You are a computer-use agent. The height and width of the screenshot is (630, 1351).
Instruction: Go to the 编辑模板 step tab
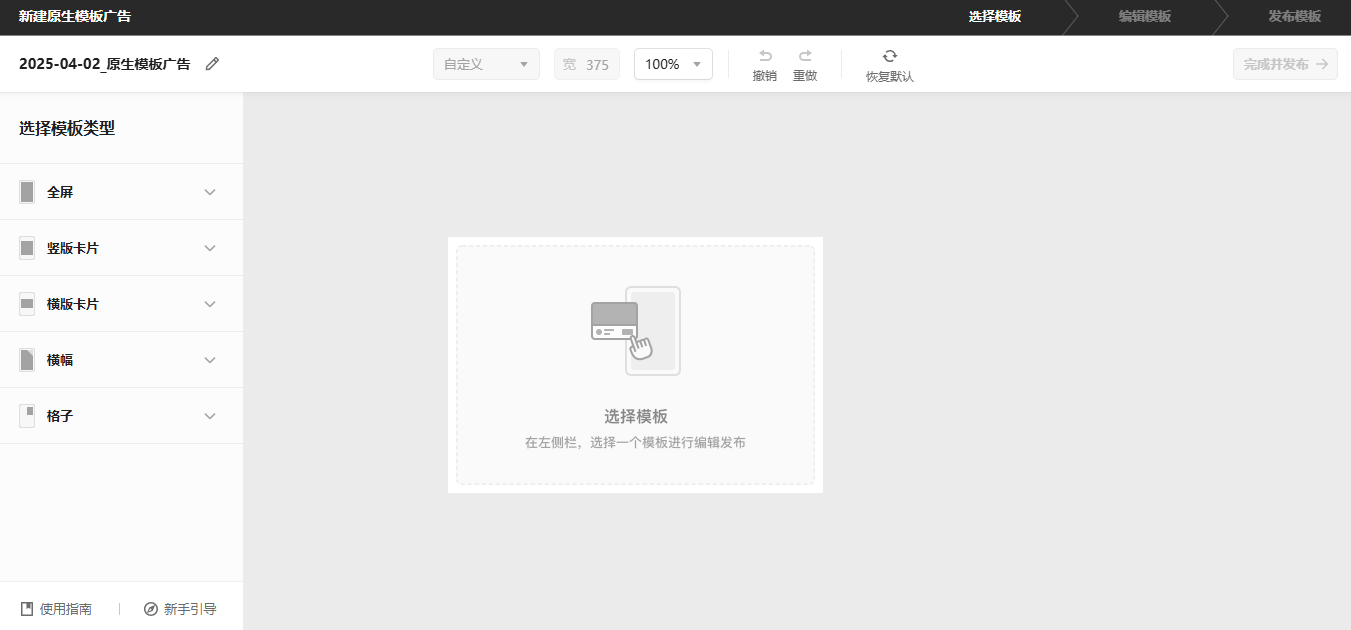point(1145,17)
